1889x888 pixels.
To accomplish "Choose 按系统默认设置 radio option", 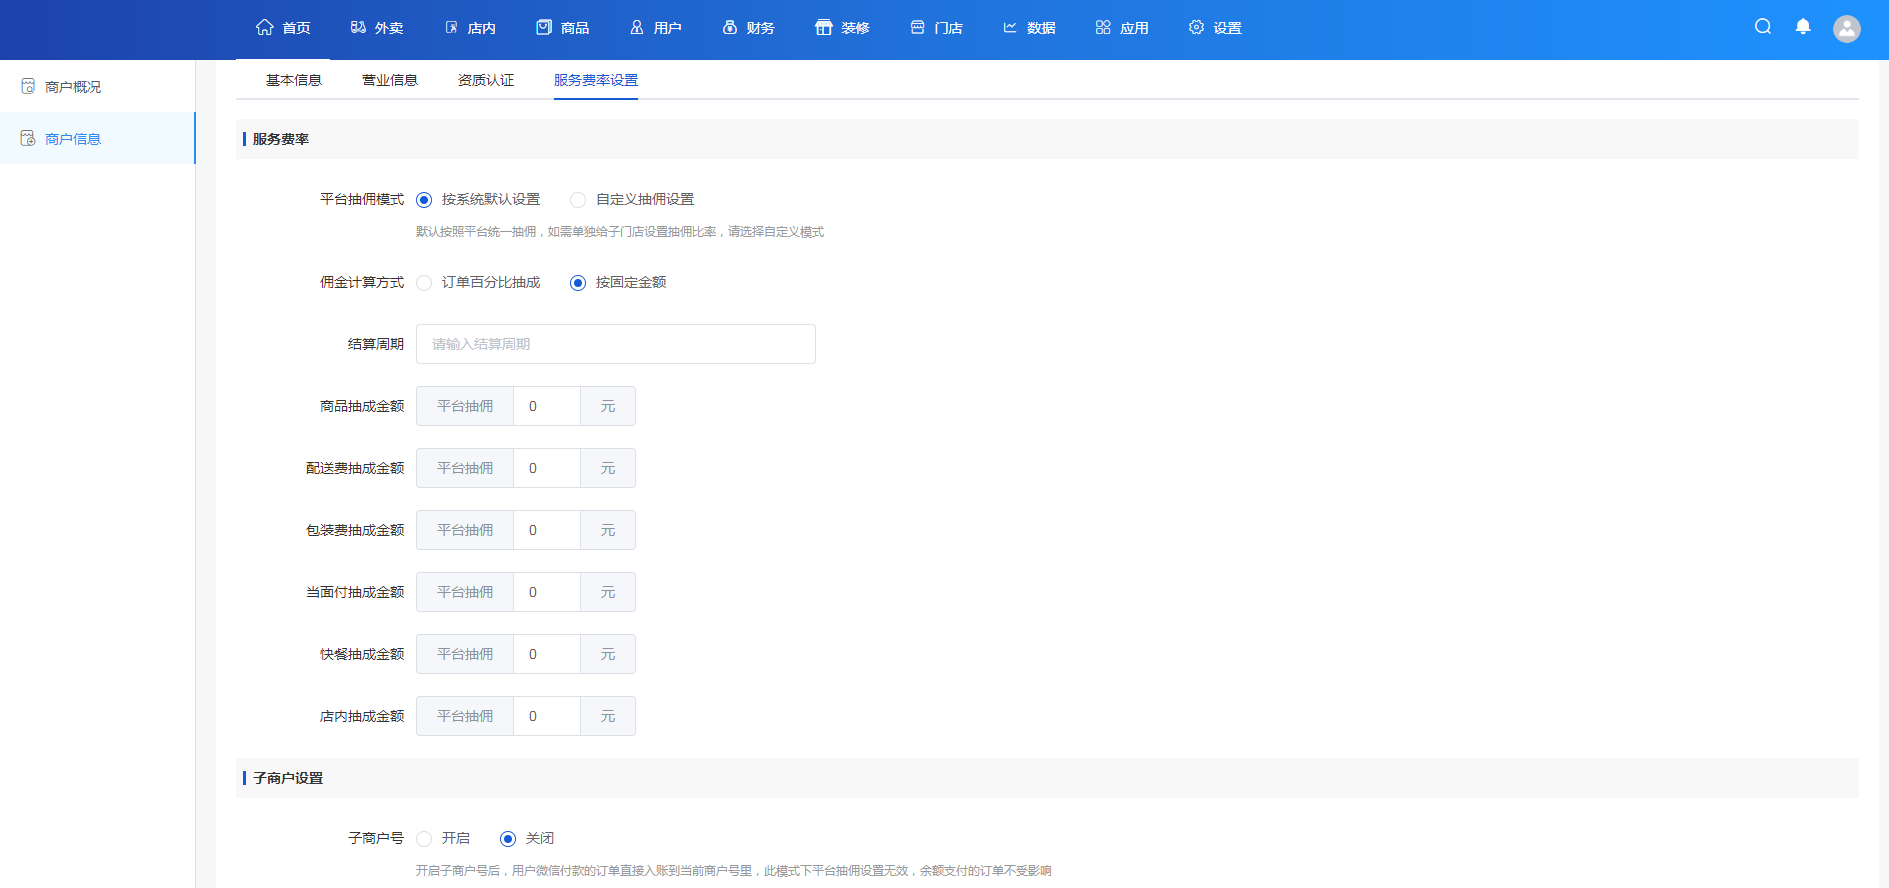I will click(424, 200).
